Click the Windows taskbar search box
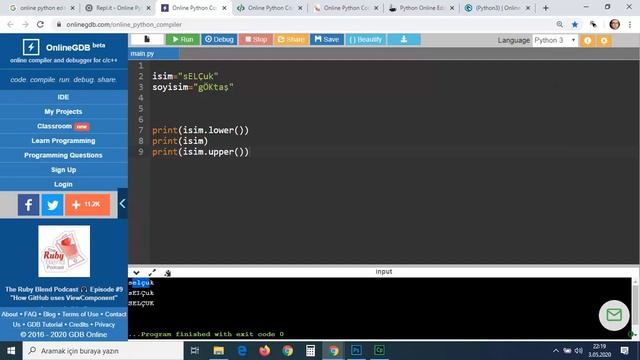640x360 pixels. (103, 351)
